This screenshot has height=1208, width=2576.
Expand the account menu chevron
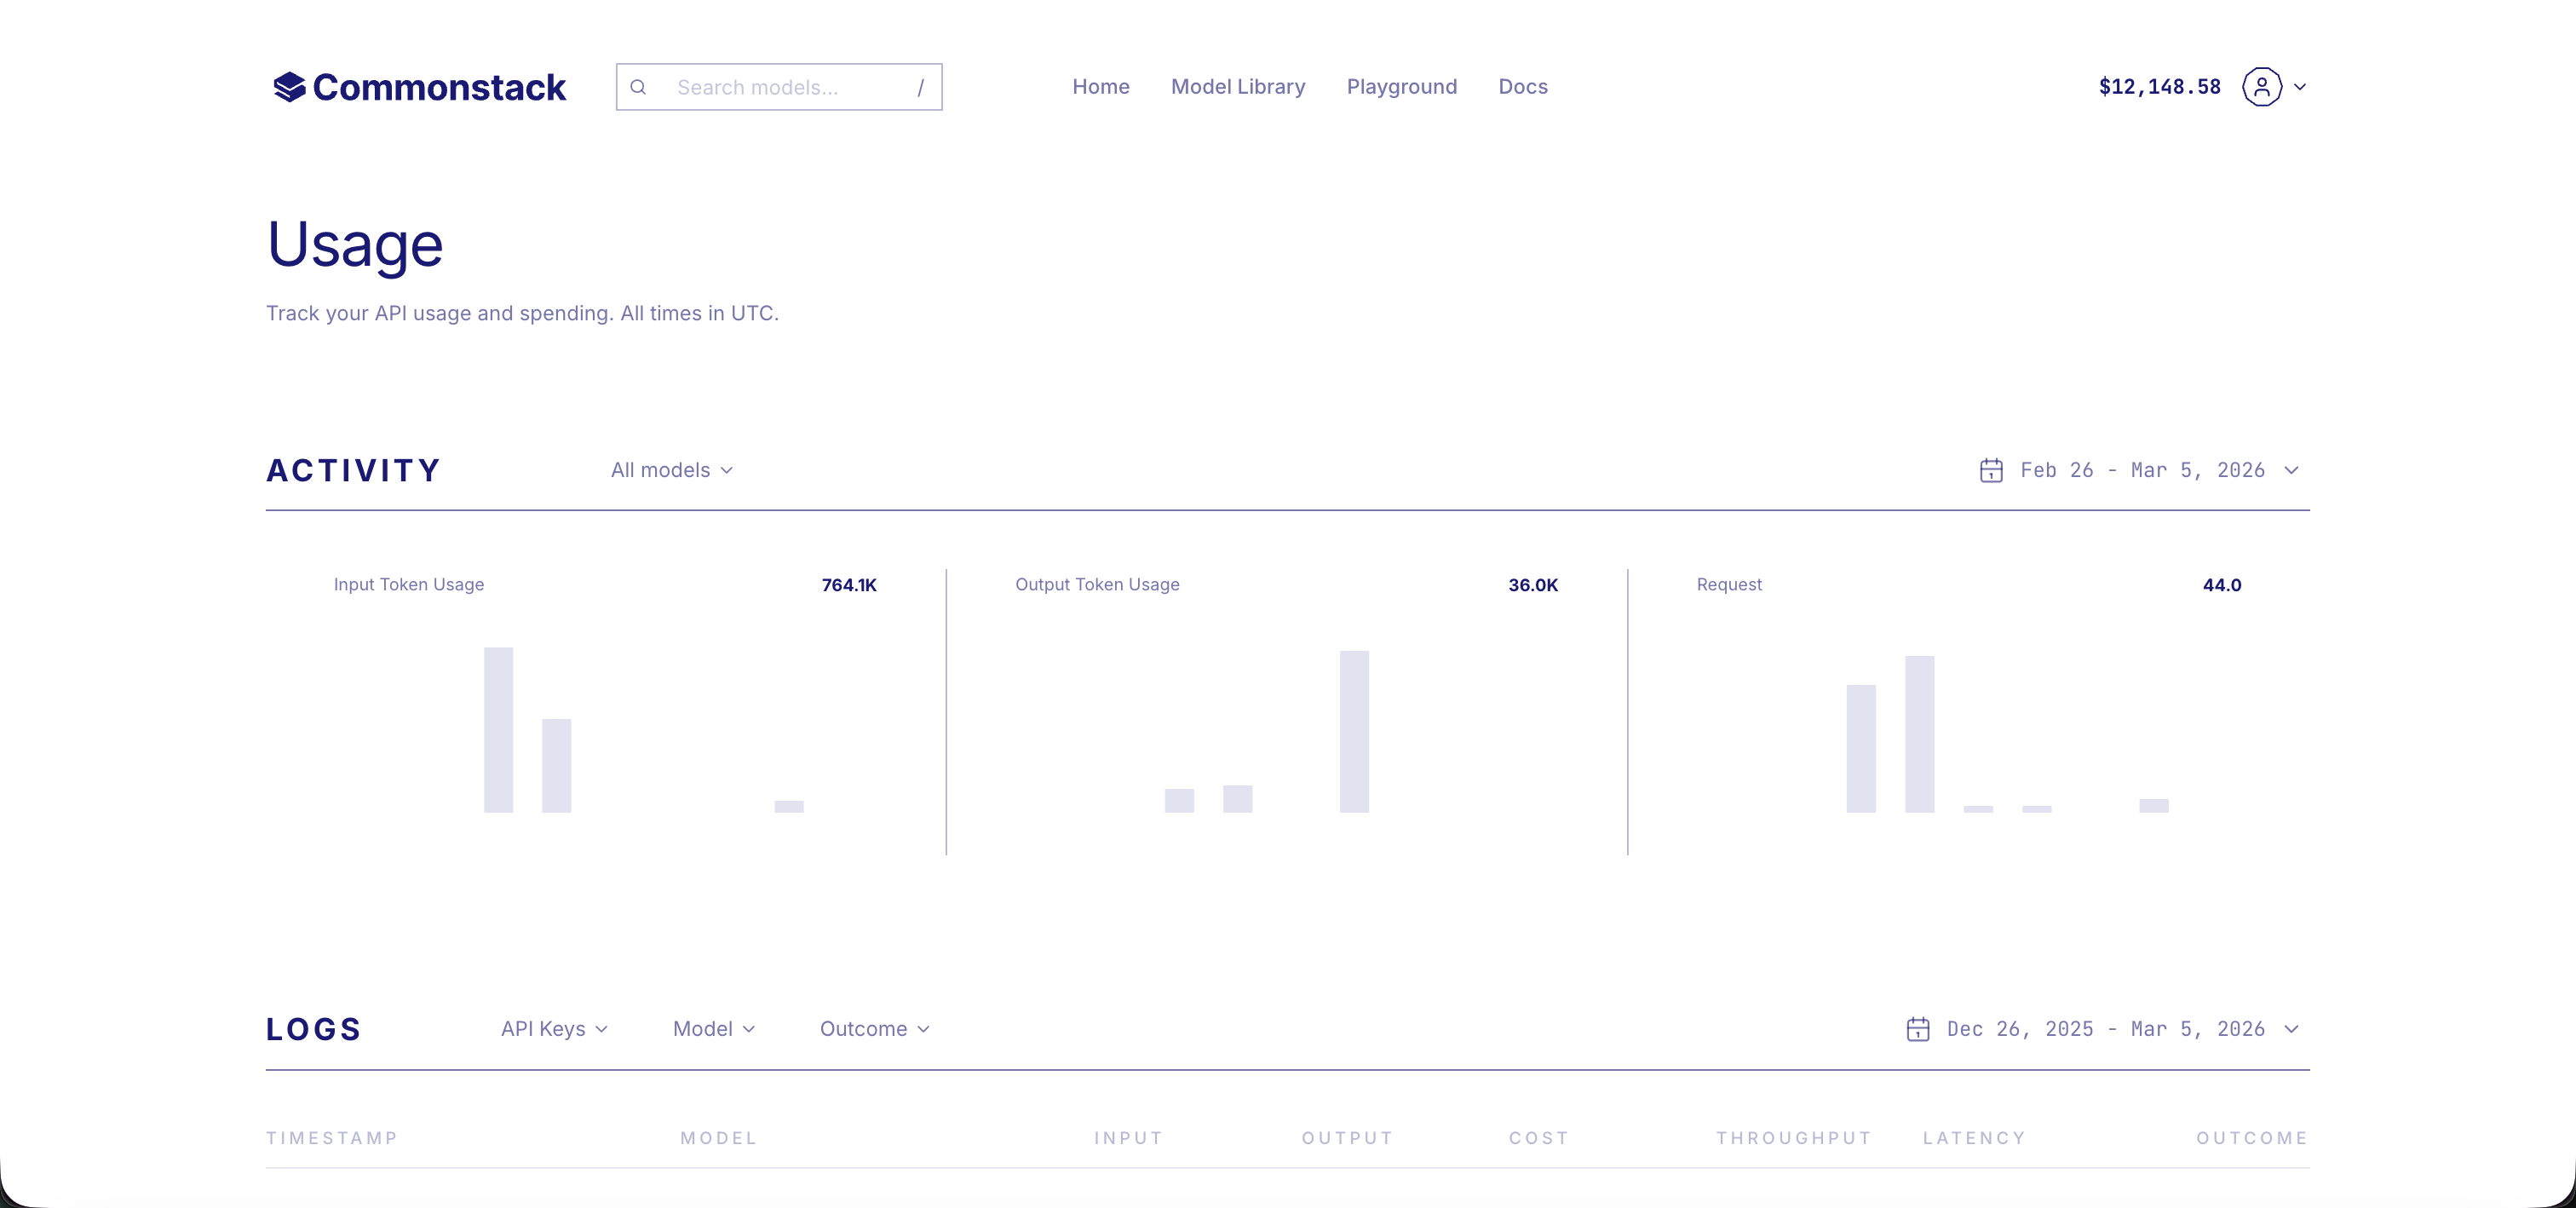point(2300,87)
